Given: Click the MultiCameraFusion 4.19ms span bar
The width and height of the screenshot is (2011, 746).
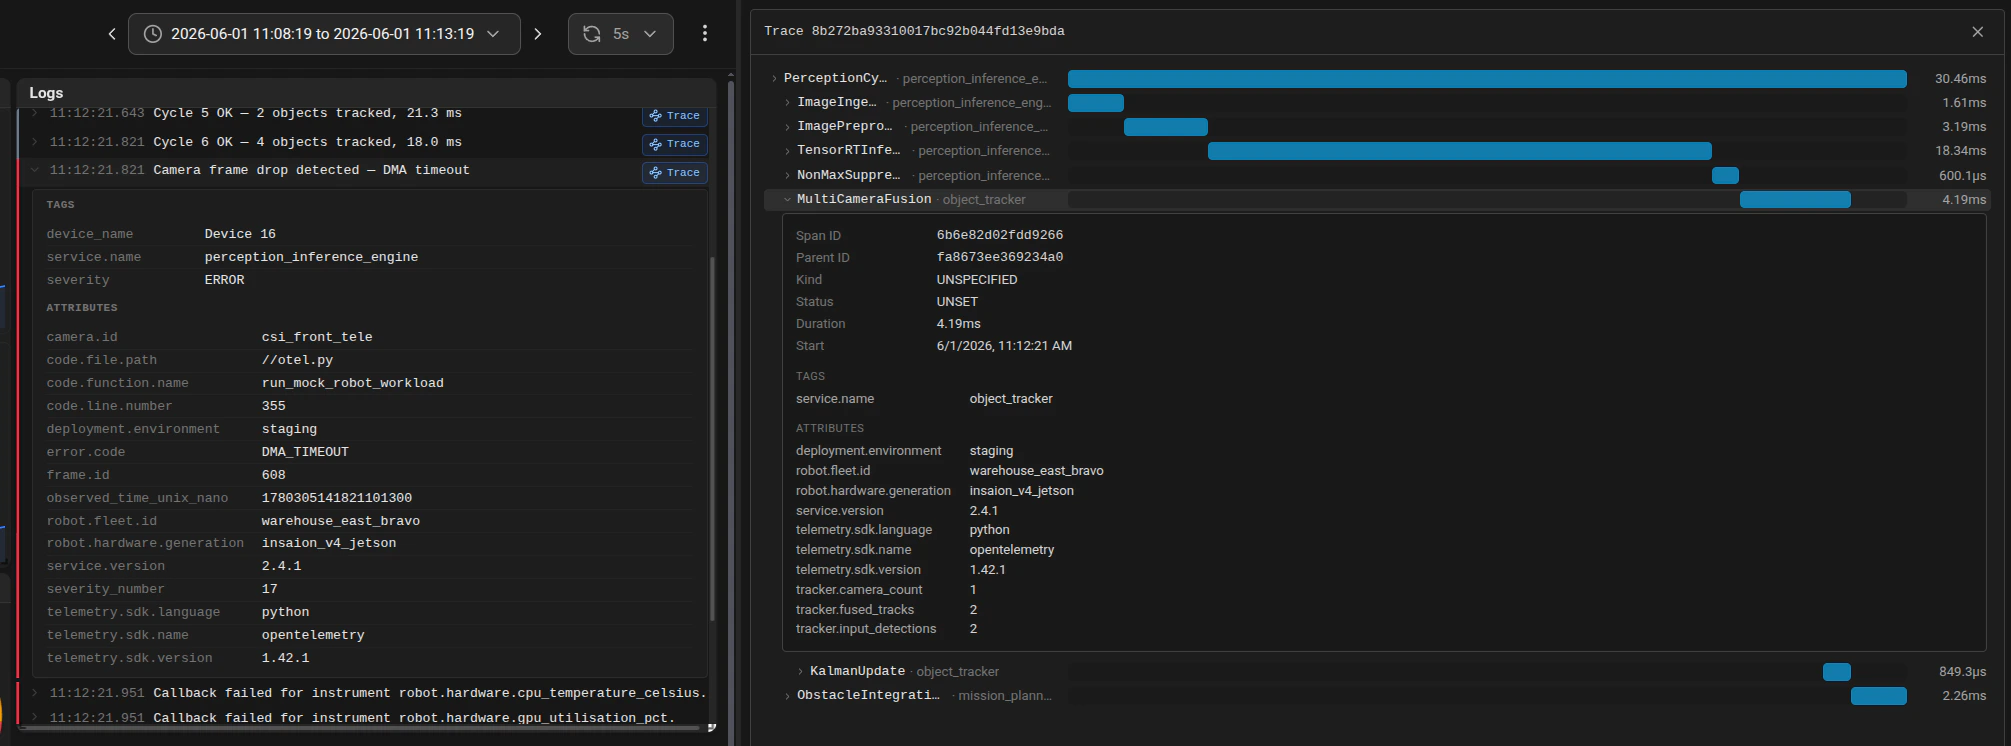Looking at the screenshot, I should [x=1795, y=200].
